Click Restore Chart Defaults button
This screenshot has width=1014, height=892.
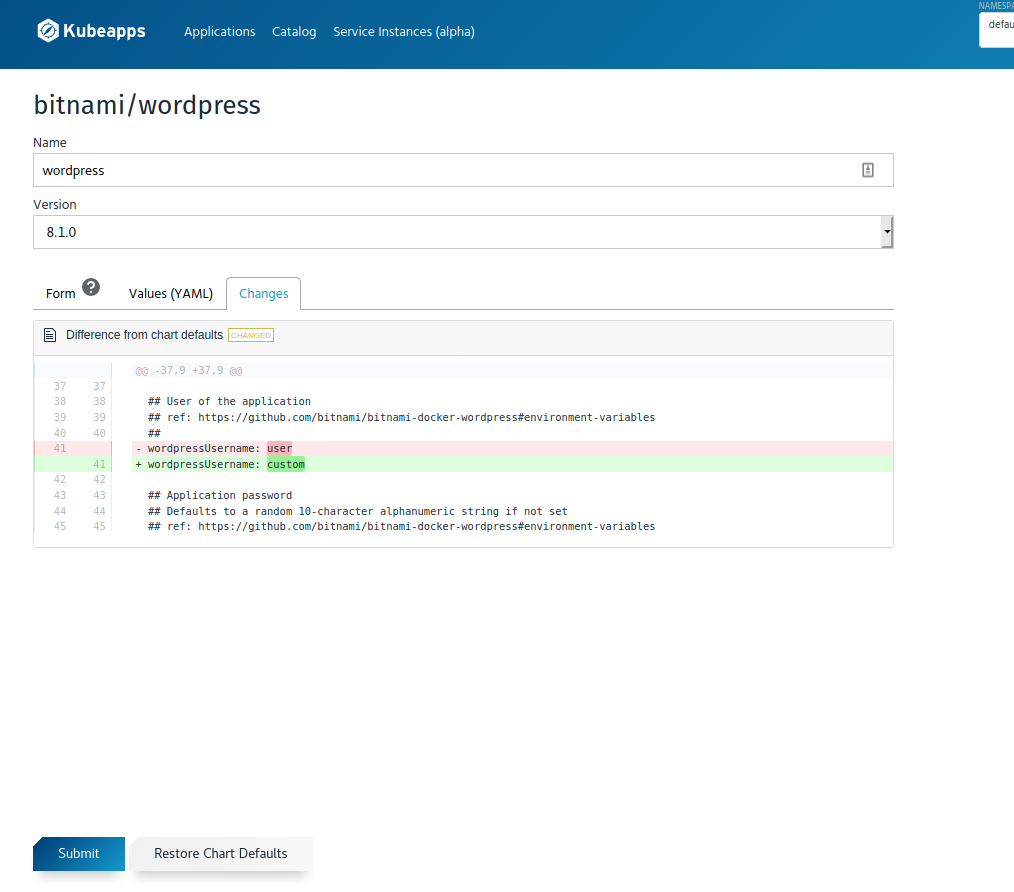[221, 854]
